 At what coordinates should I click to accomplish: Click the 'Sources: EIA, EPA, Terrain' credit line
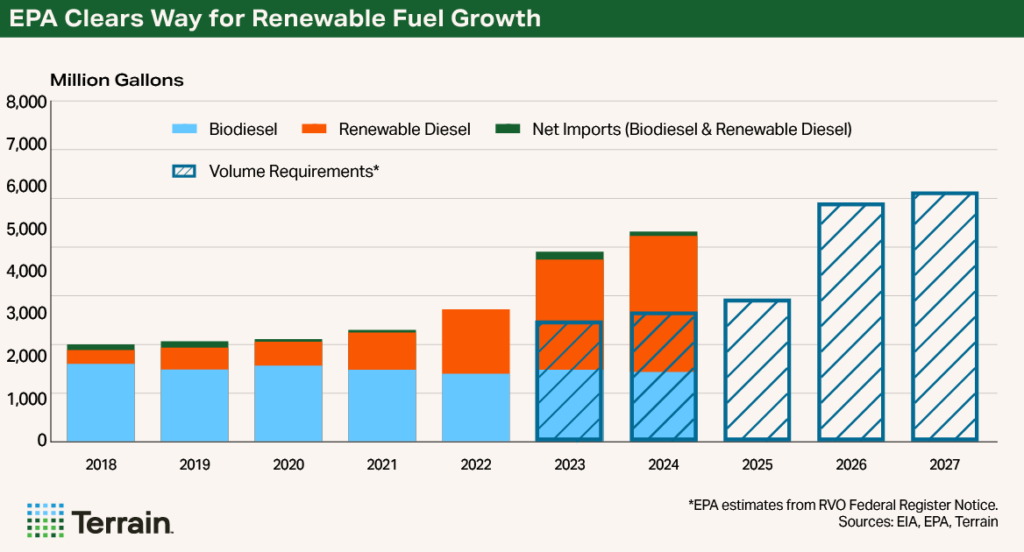(x=918, y=522)
